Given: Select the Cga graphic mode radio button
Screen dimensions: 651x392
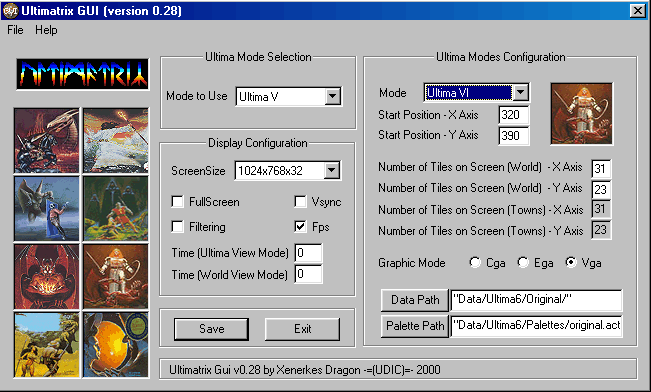Looking at the screenshot, I should 475,262.
